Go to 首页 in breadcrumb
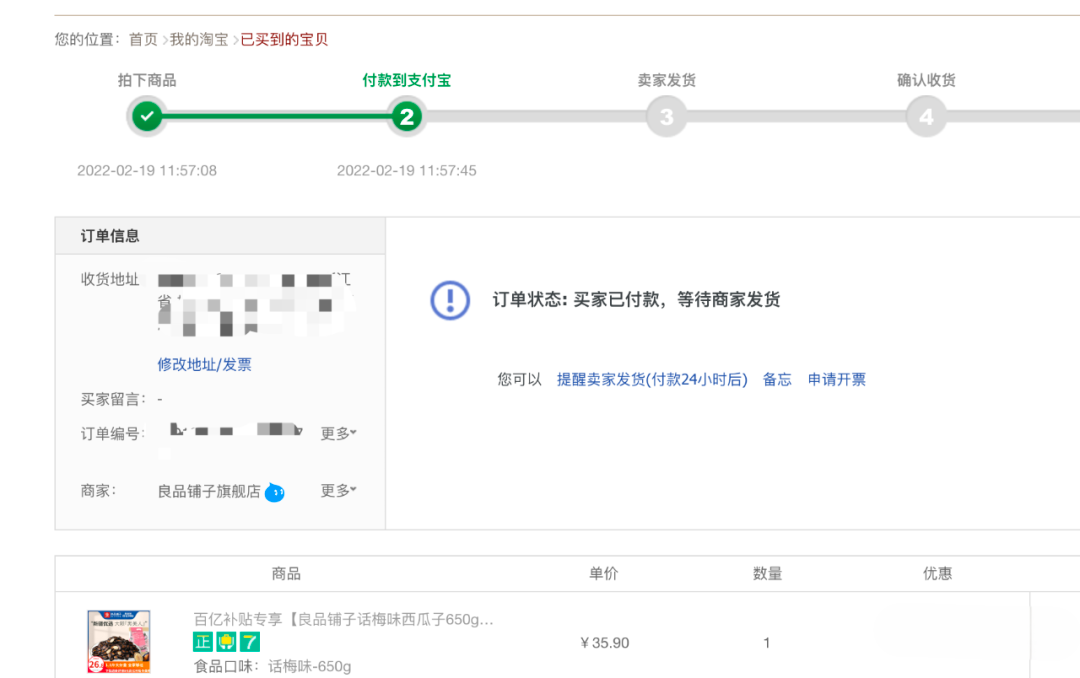 click(143, 39)
